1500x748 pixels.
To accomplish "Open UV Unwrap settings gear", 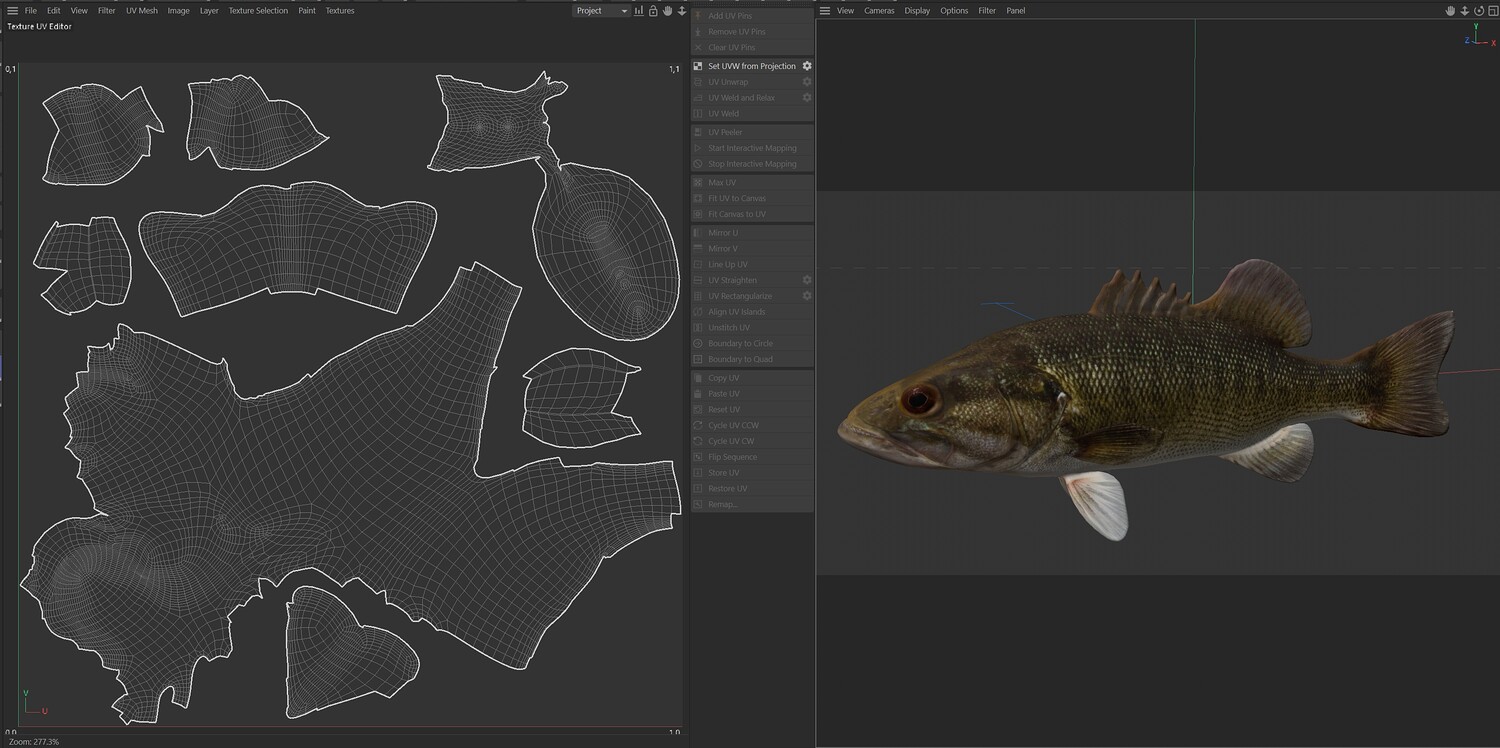I will [x=807, y=82].
